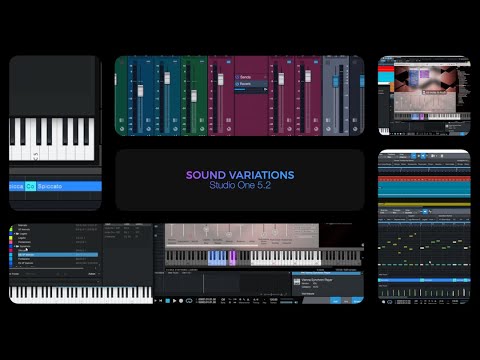
Task: Toggle the Sends power icon in mixer
Action: [x=237, y=77]
